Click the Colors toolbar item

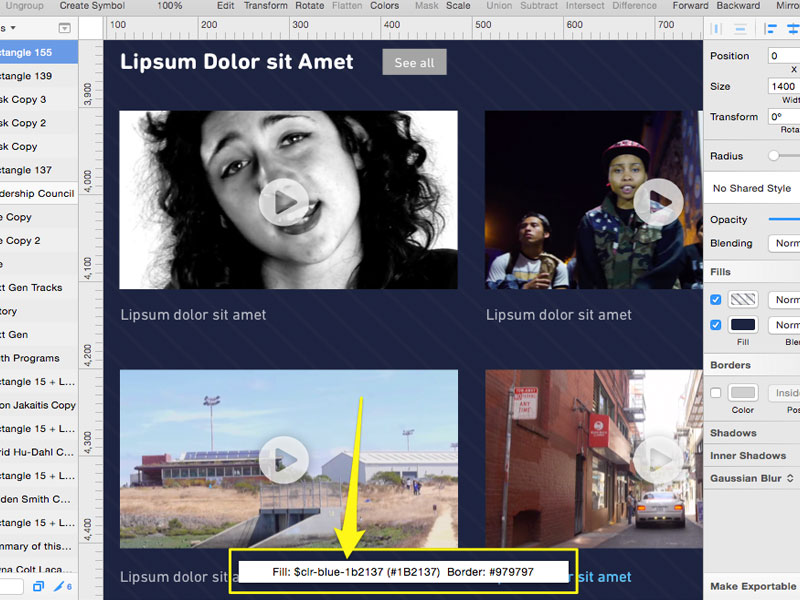click(x=385, y=6)
